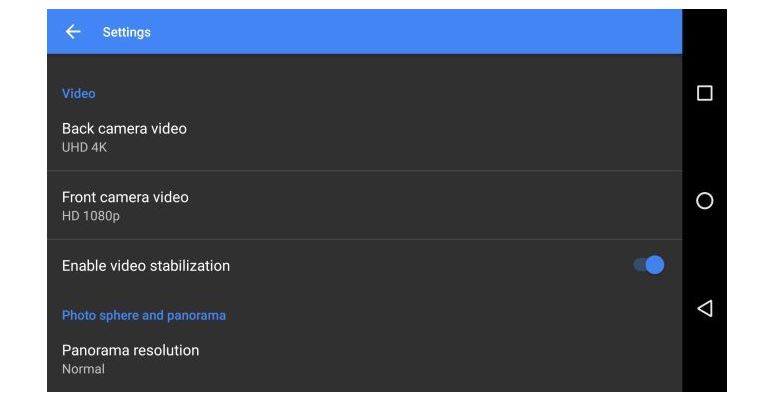This screenshot has width=781, height=415.
Task: Click the 'Enable video stabilization' label
Action: (x=146, y=266)
